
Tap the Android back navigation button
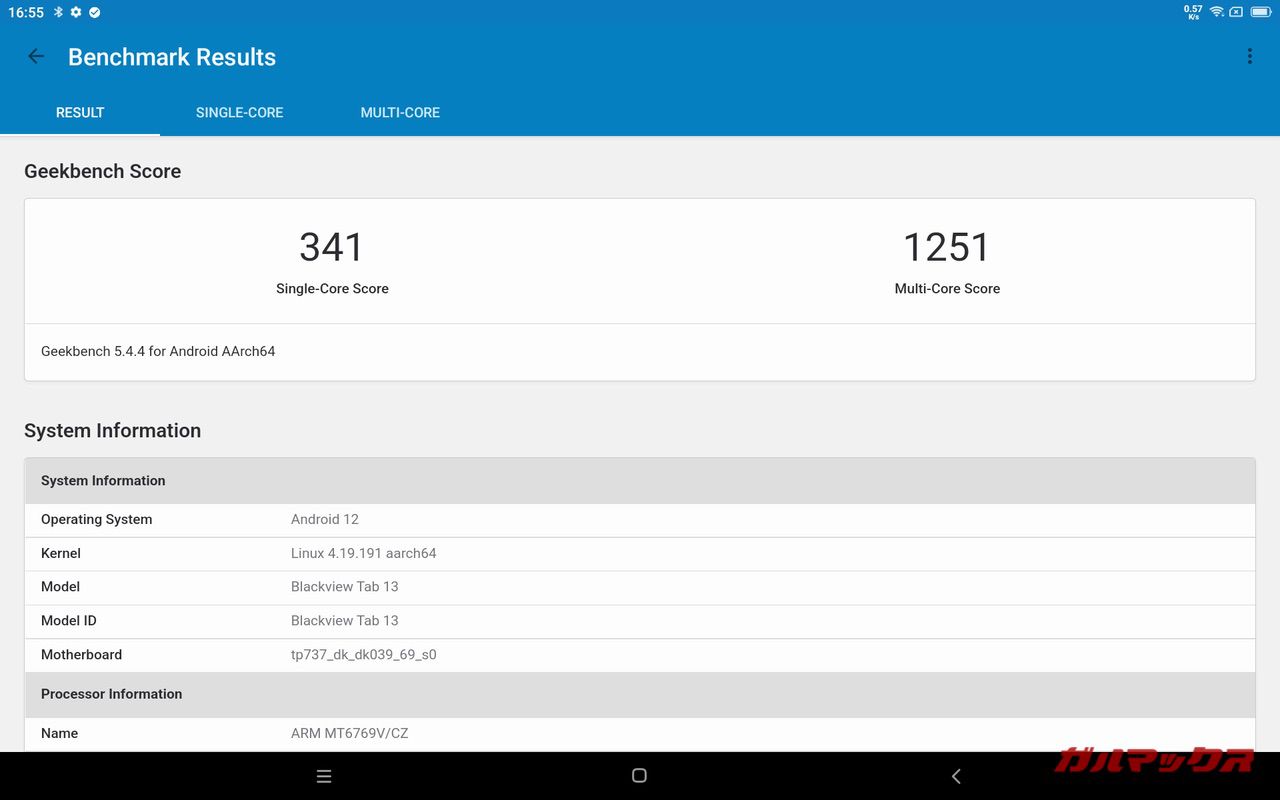pos(955,775)
